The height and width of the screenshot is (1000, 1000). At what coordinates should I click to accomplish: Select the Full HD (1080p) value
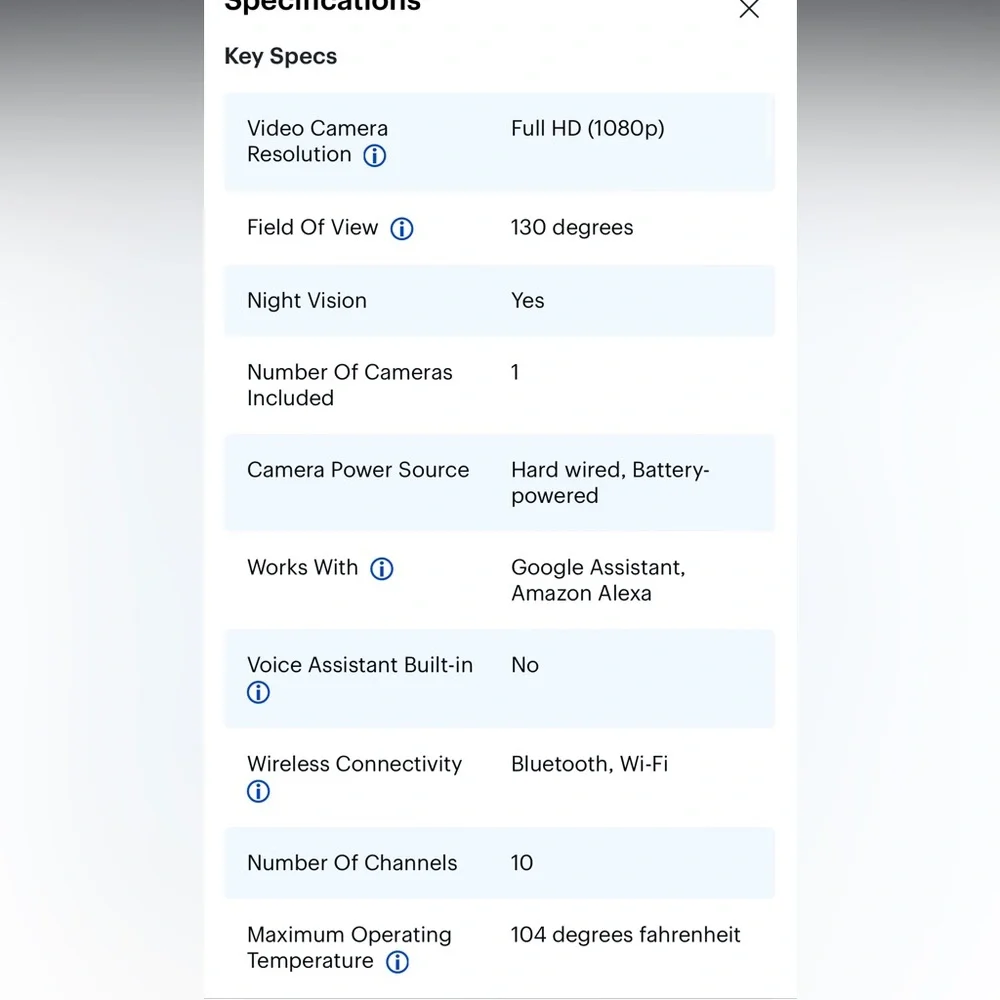[x=587, y=129]
